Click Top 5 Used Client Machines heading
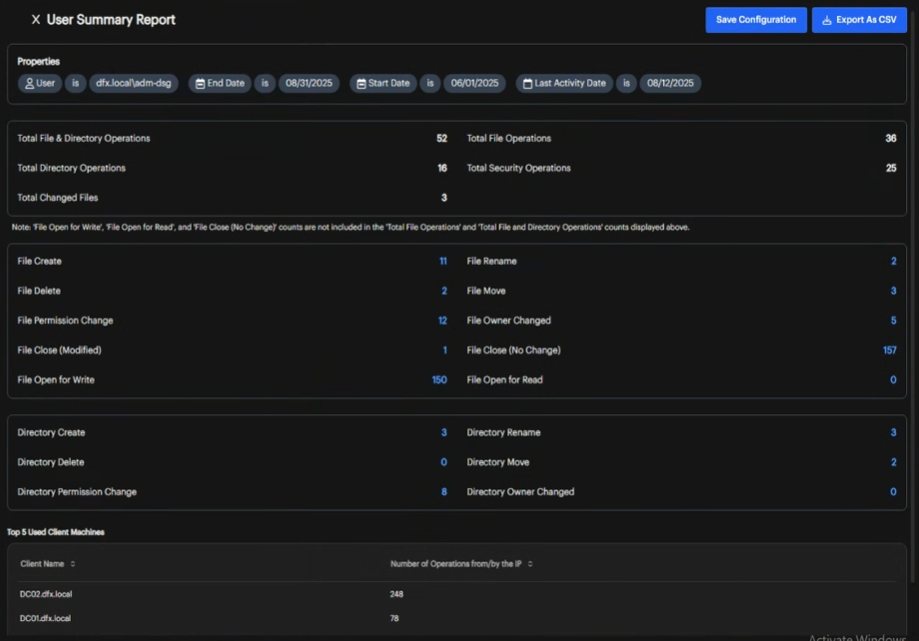 (56, 532)
